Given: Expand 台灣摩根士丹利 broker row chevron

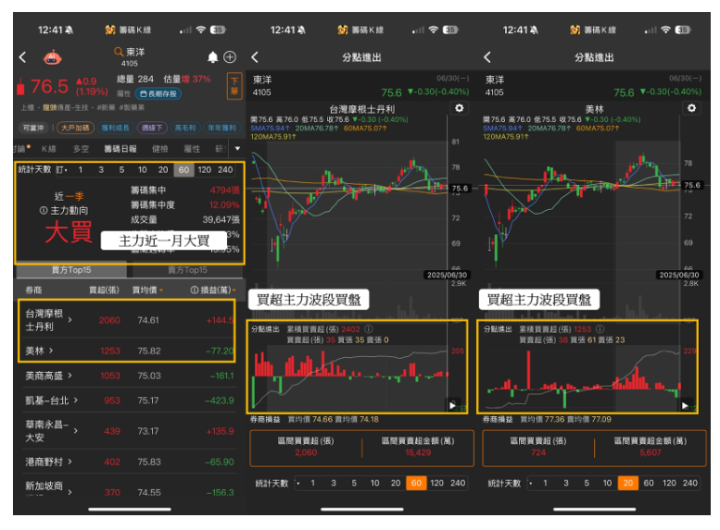Looking at the screenshot, I should (x=70, y=320).
